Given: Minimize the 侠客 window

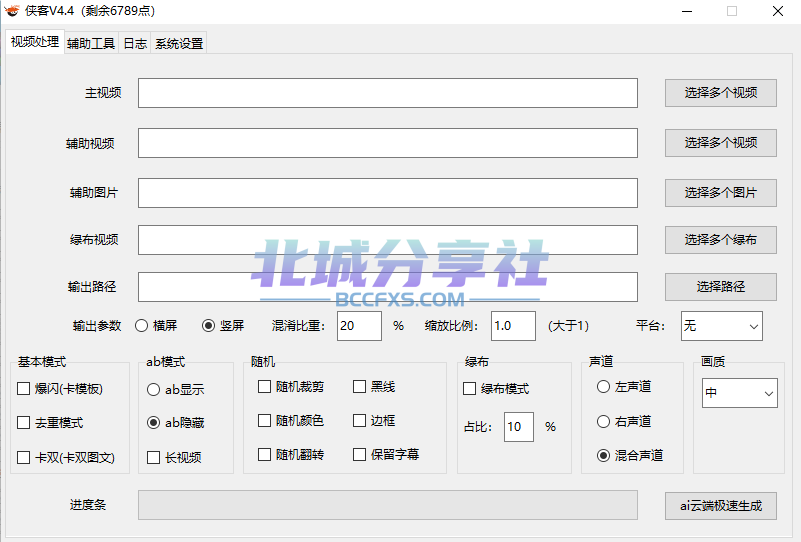Looking at the screenshot, I should tap(687, 11).
